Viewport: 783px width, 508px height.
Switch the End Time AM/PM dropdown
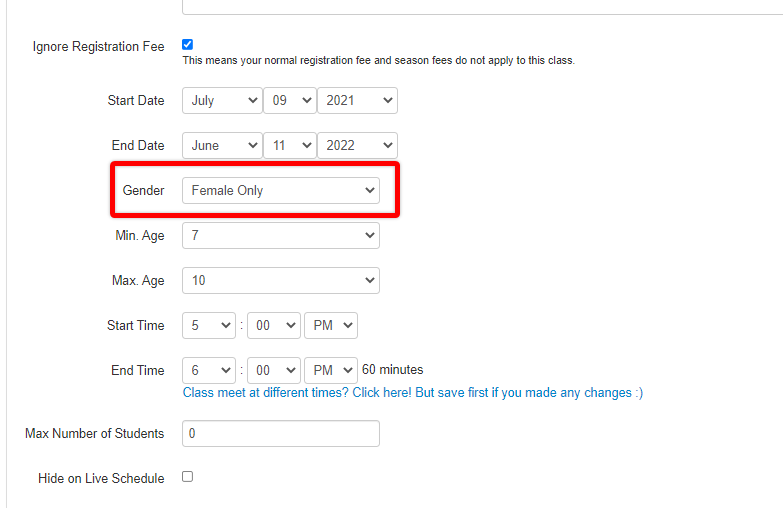331,370
